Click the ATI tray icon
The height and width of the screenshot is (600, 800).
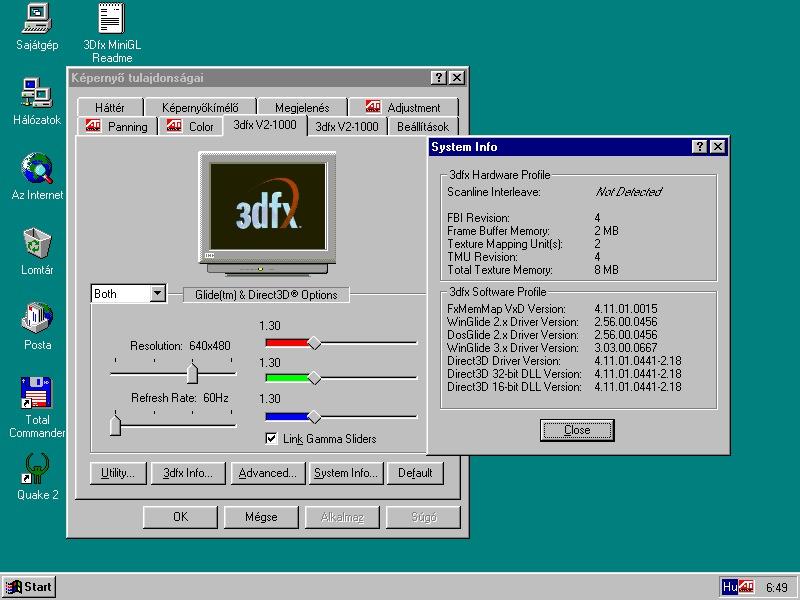(746, 587)
